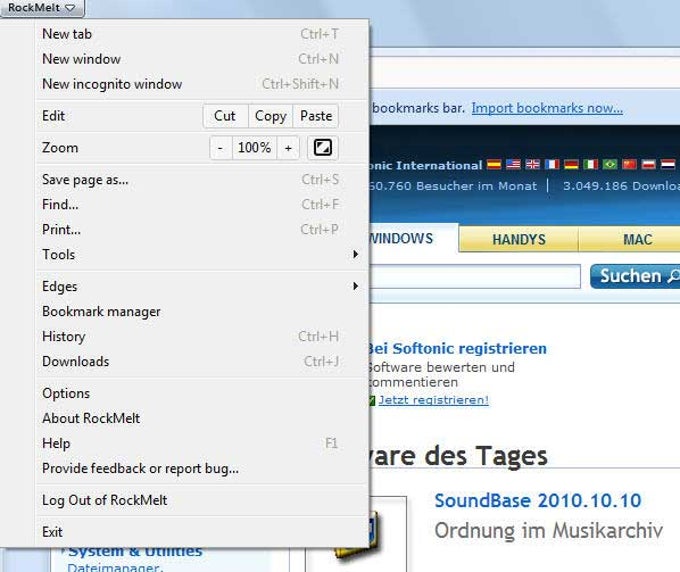The height and width of the screenshot is (572, 680).
Task: Select the Polish flag icon
Action: click(x=649, y=164)
